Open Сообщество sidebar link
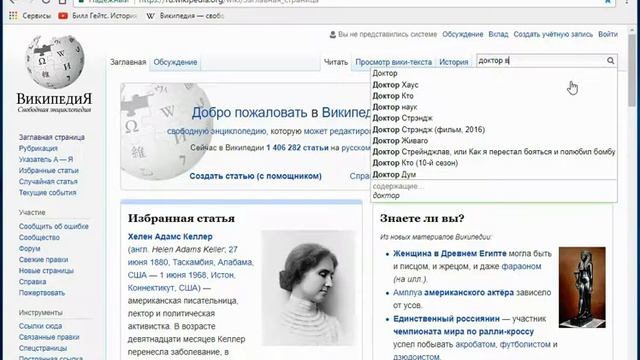 [39, 237]
